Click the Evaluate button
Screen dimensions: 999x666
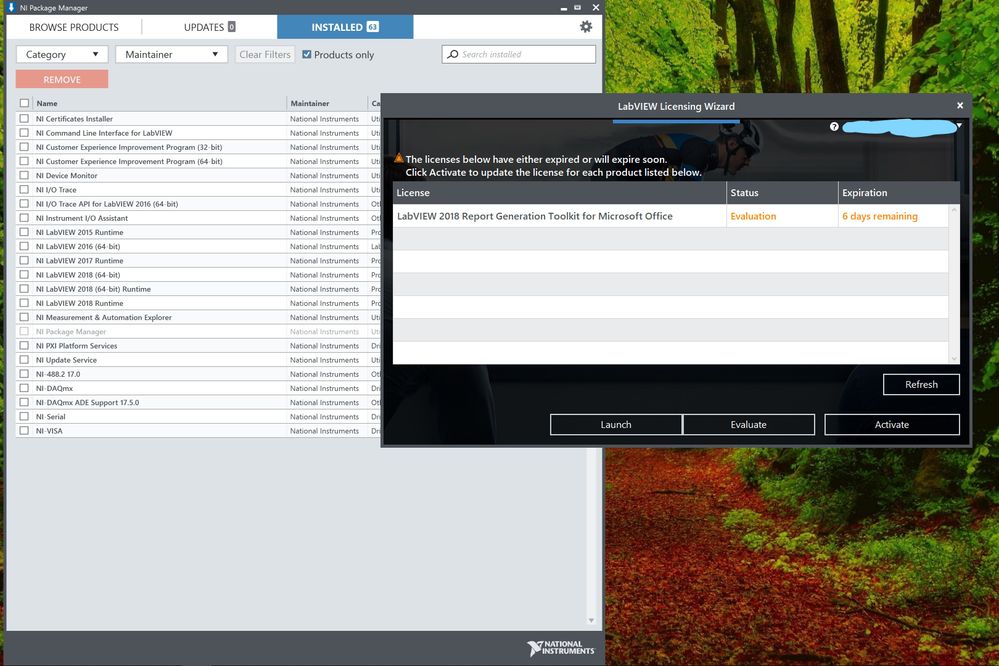click(x=749, y=424)
